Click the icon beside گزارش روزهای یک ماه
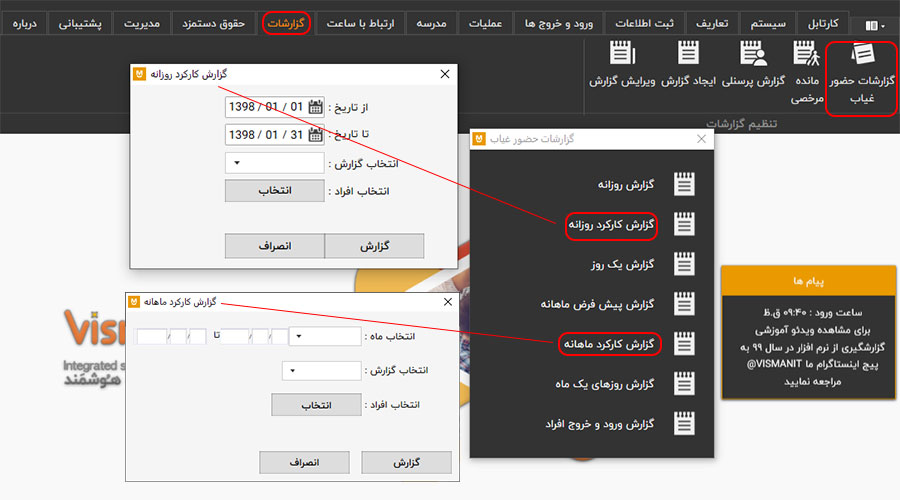The width and height of the screenshot is (900, 500). [x=684, y=383]
